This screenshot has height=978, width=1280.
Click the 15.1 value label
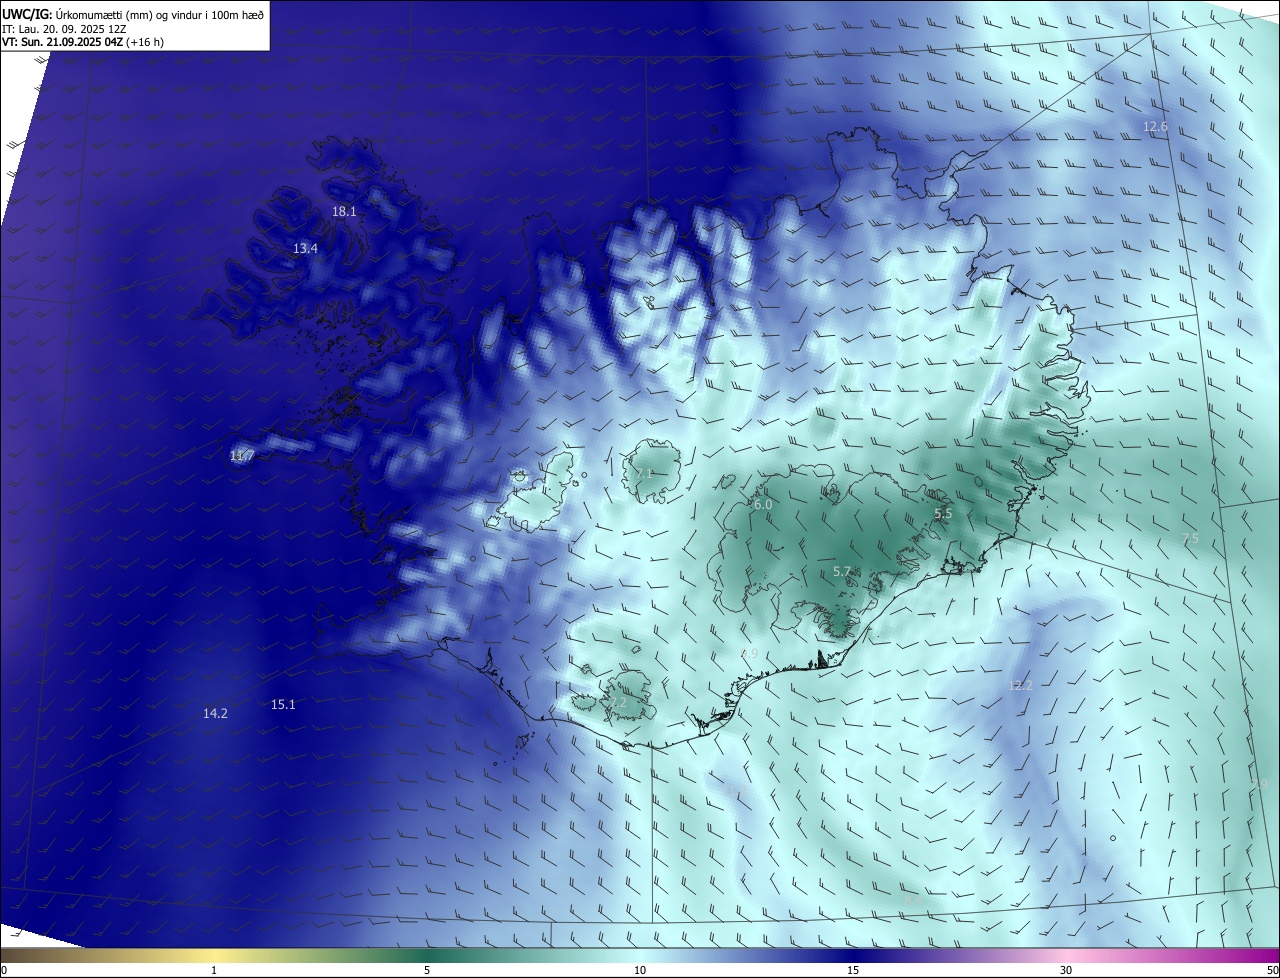pos(283,705)
